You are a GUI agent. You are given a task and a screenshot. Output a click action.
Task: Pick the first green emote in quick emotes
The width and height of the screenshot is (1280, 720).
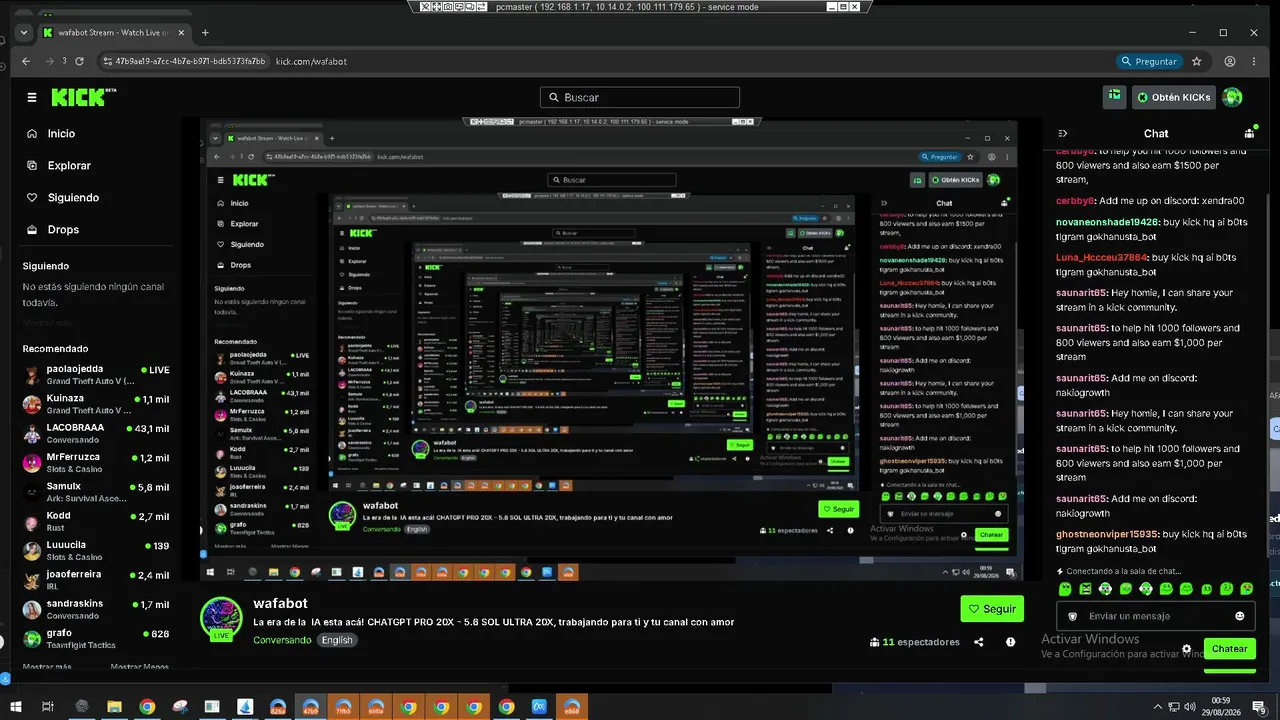(1065, 589)
